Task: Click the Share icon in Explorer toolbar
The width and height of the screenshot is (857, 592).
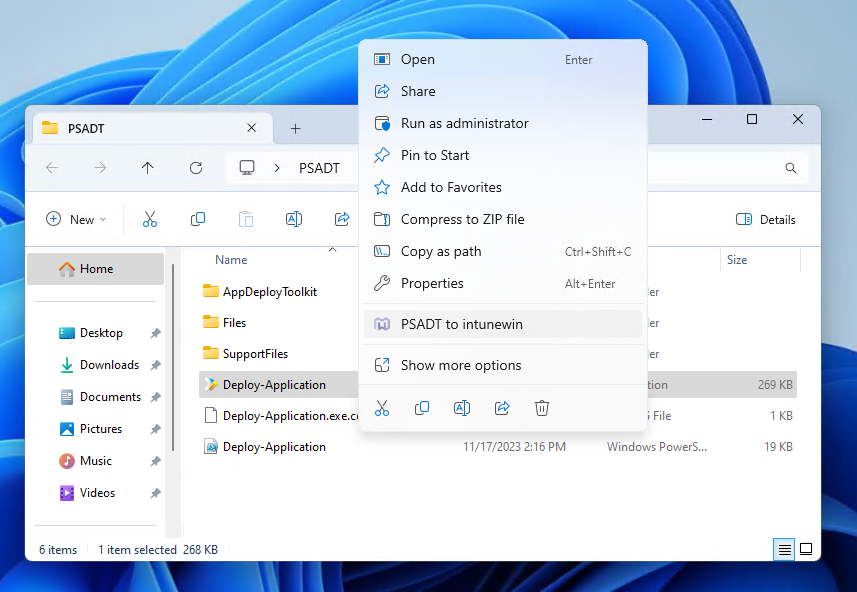Action: (342, 219)
